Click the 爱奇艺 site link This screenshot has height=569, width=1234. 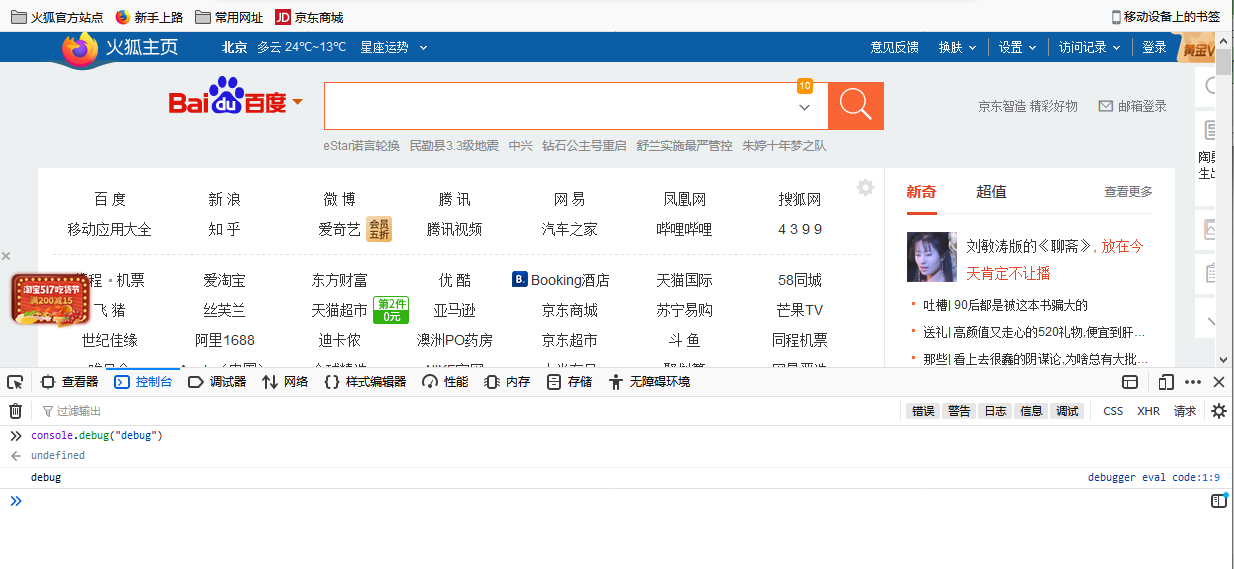[x=339, y=229]
